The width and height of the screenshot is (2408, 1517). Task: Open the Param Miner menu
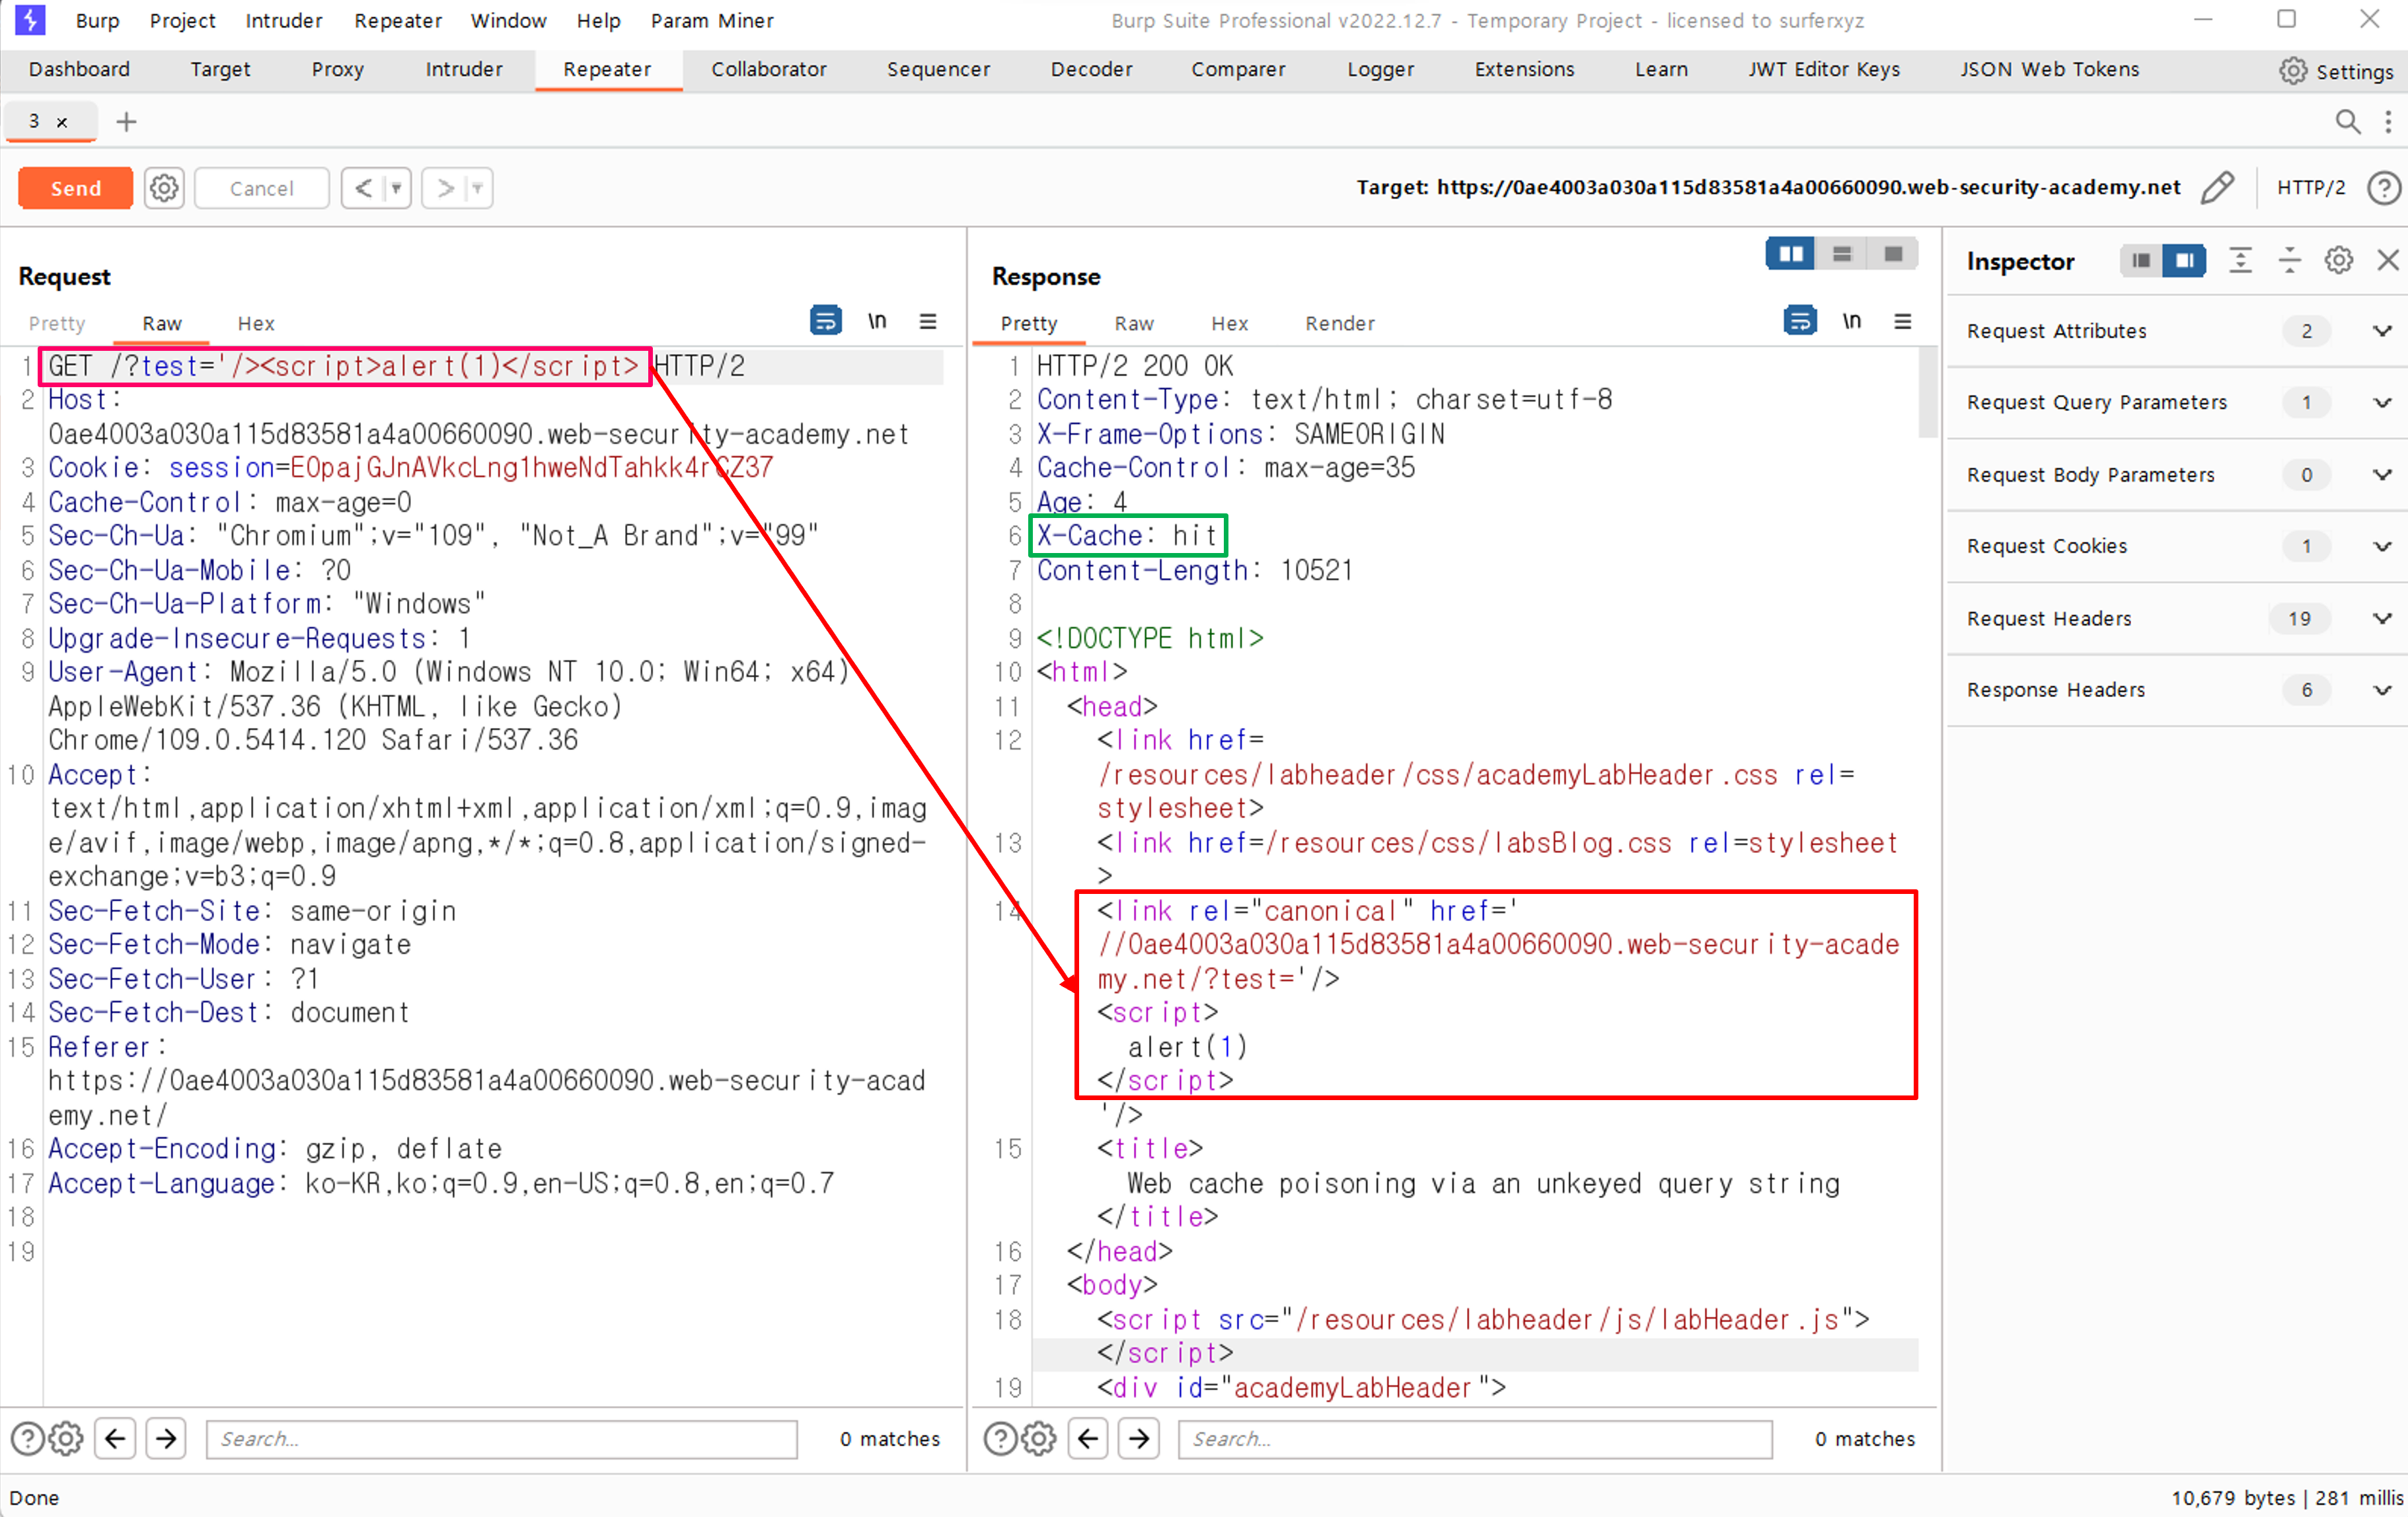click(712, 20)
